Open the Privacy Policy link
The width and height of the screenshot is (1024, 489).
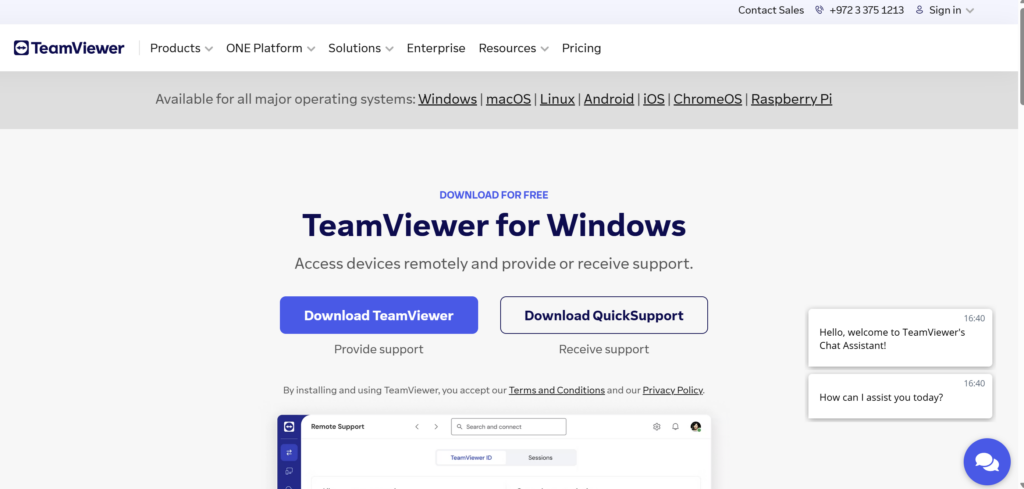click(x=673, y=390)
